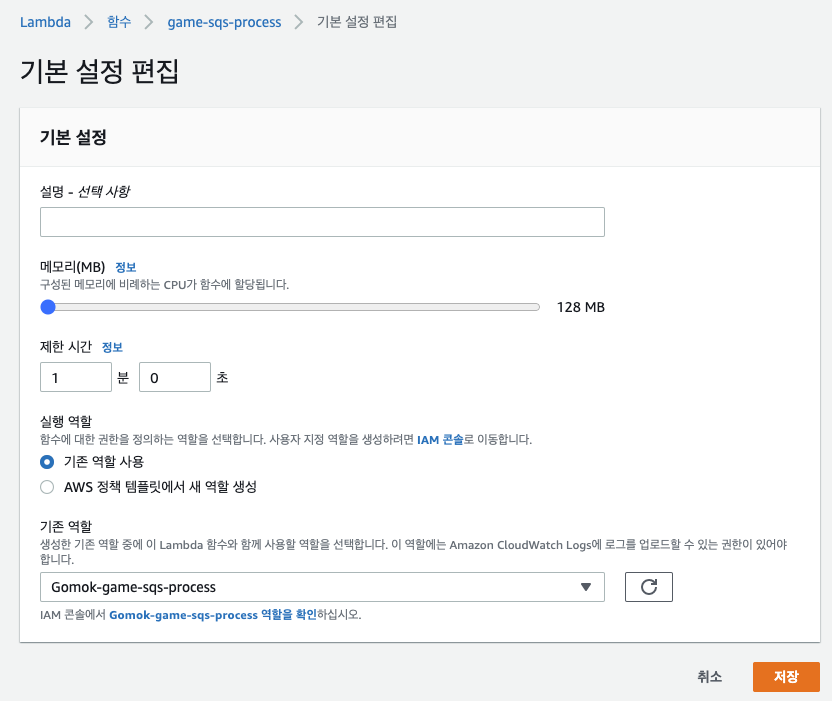Navigate to game-sqs-process breadcrumb
Screen dimensions: 832x701
click(x=224, y=22)
